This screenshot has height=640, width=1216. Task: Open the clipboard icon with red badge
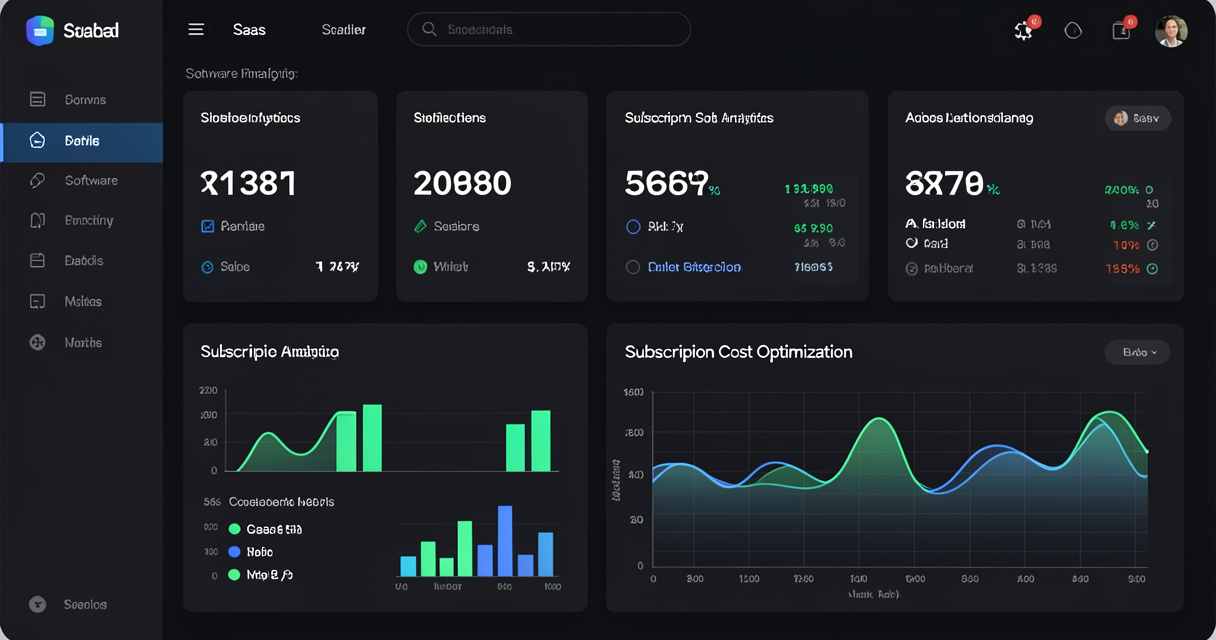tap(1121, 30)
